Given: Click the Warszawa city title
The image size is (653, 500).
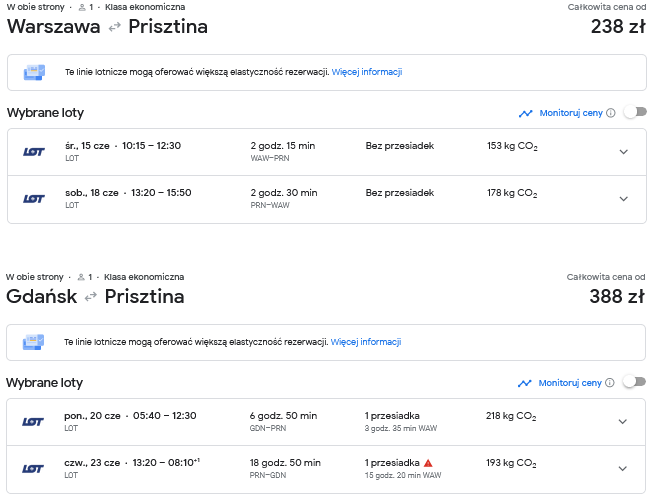Looking at the screenshot, I should tap(54, 27).
